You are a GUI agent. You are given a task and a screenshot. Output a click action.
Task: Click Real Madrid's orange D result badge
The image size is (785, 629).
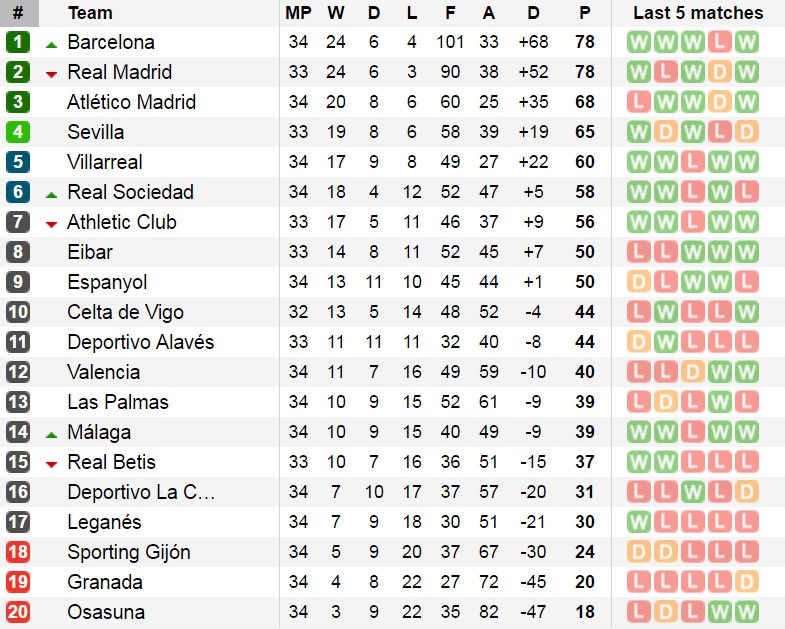coord(719,72)
